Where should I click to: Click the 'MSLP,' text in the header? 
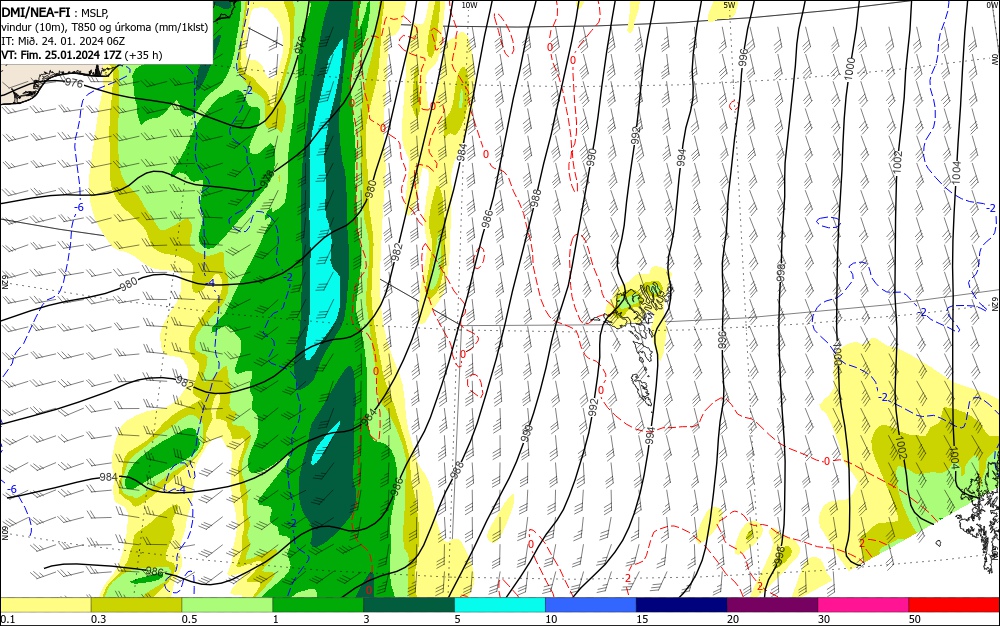pyautogui.click(x=96, y=11)
